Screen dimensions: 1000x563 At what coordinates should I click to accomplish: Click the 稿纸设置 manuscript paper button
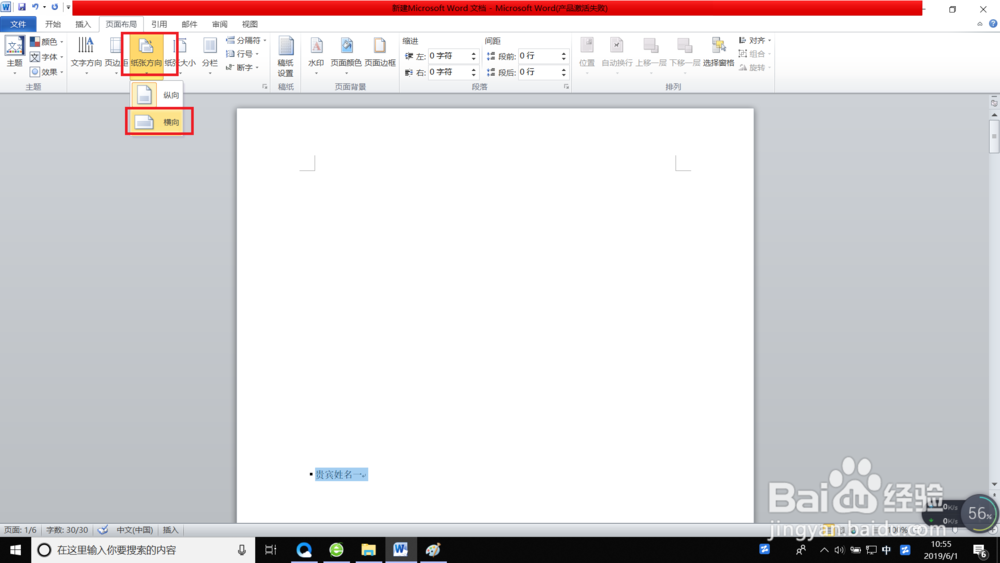pos(285,57)
